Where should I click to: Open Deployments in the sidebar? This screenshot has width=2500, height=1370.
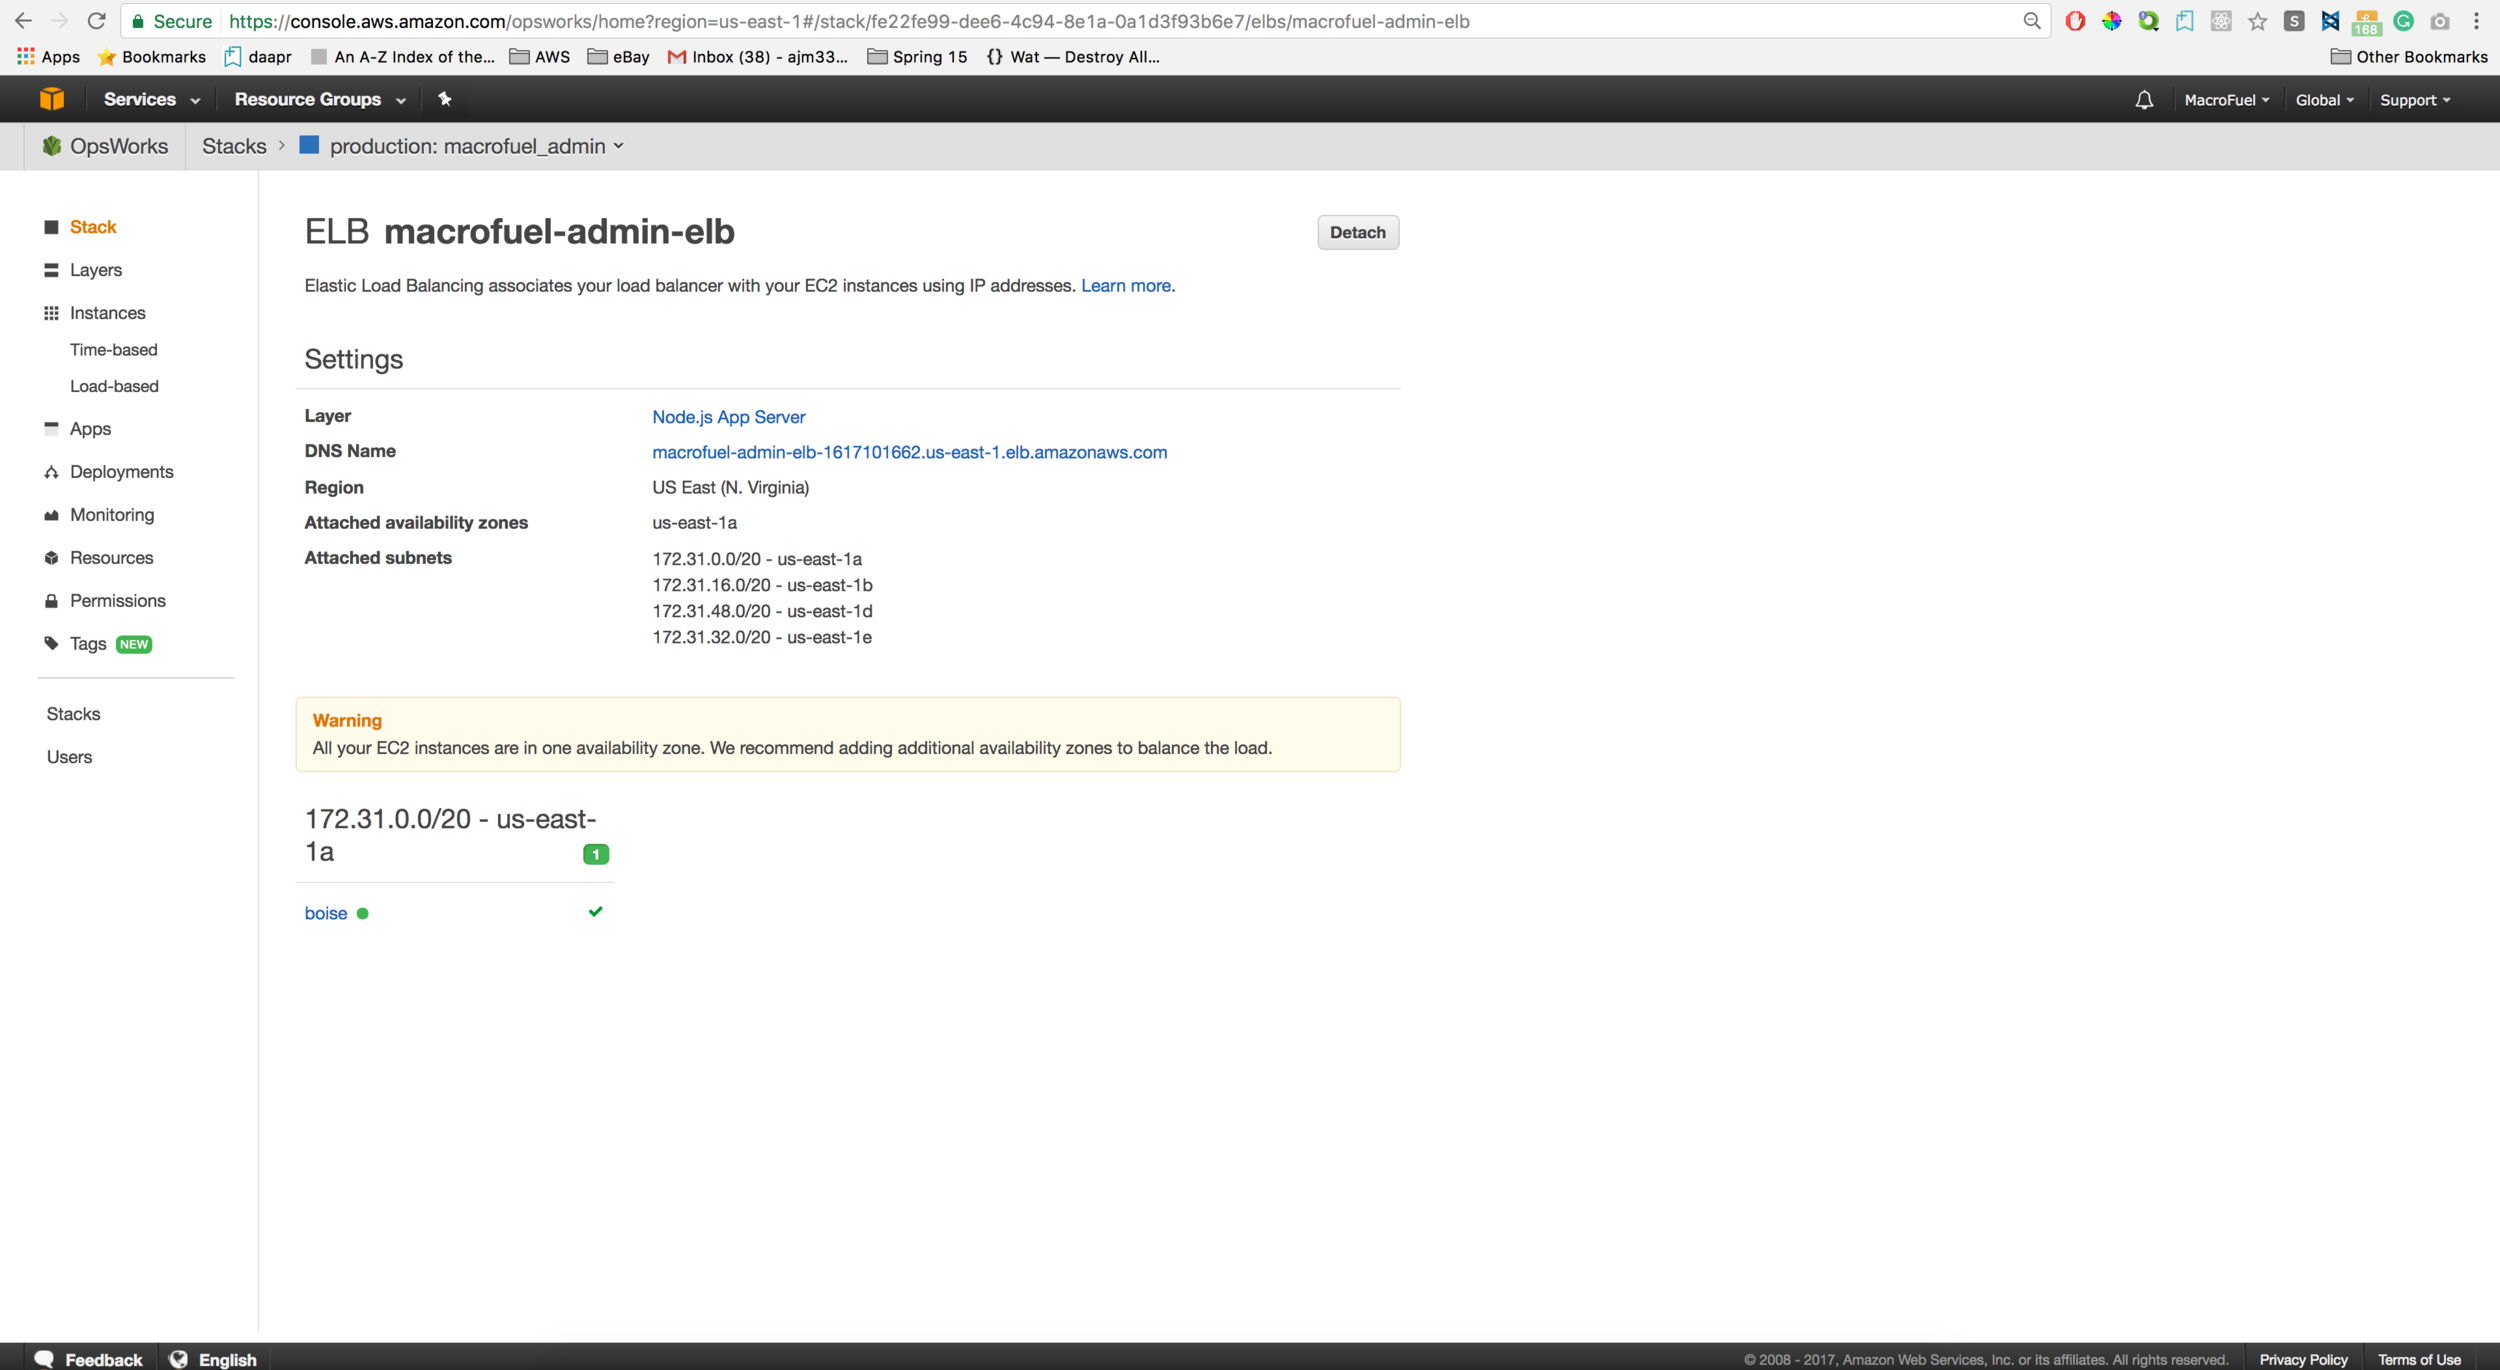121,472
